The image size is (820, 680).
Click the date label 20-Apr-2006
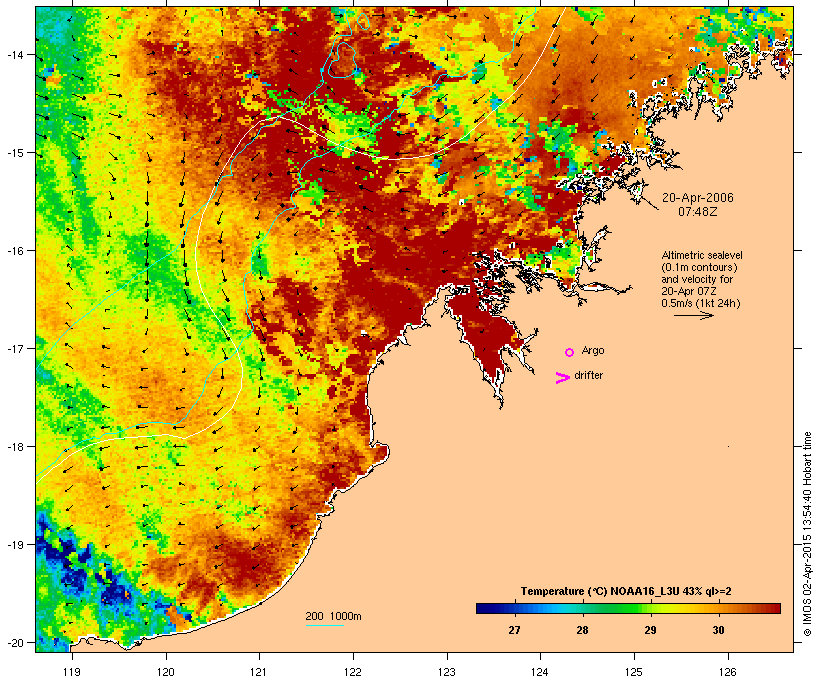(x=698, y=198)
